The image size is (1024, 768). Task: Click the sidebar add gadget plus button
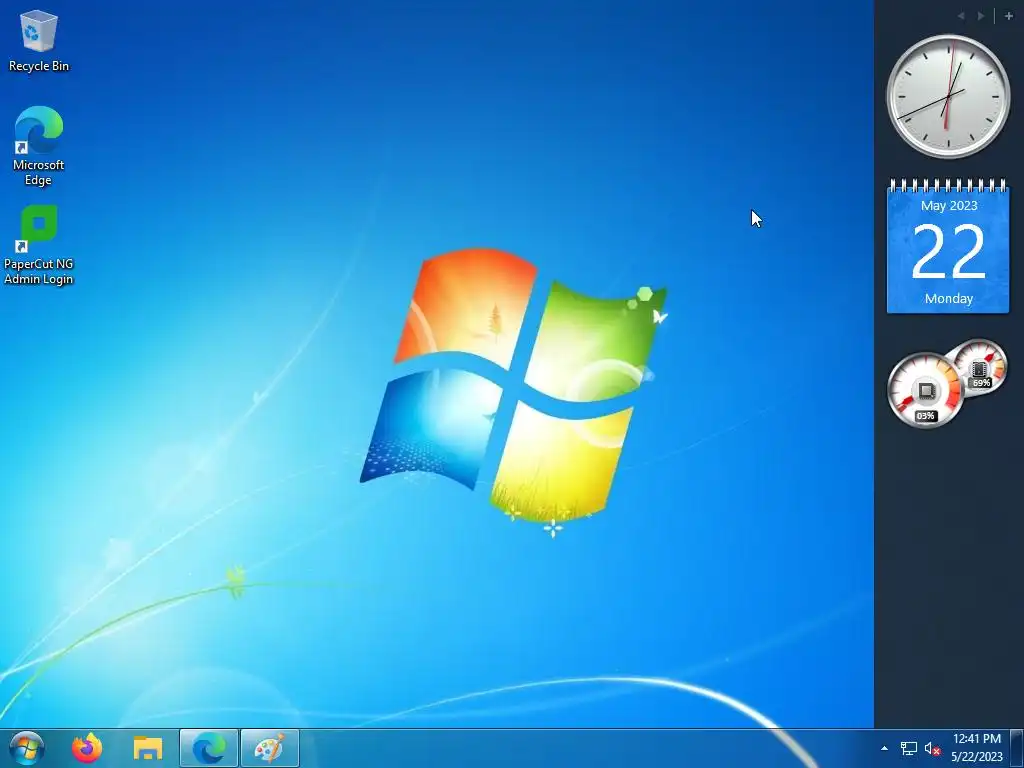[x=1008, y=16]
